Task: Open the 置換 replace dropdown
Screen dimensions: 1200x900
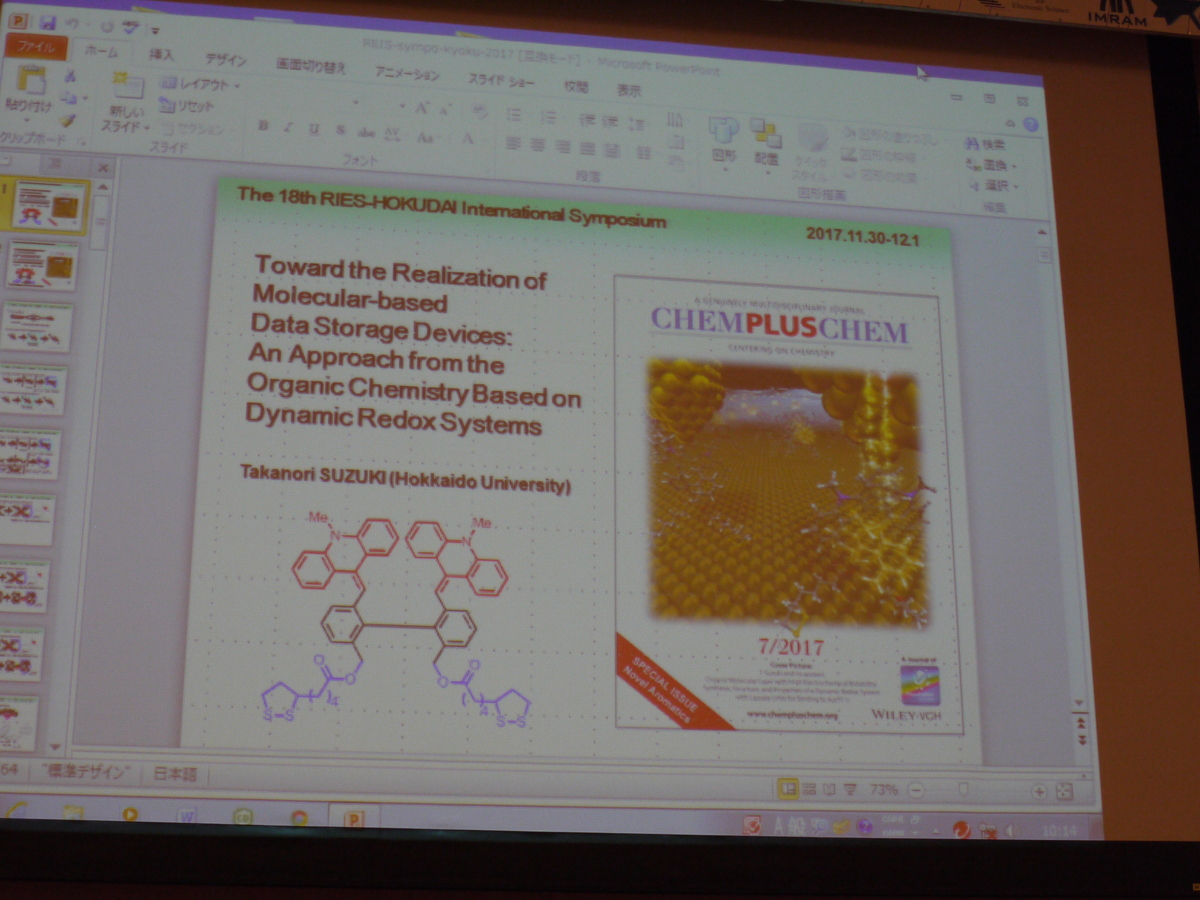Action: coord(990,165)
